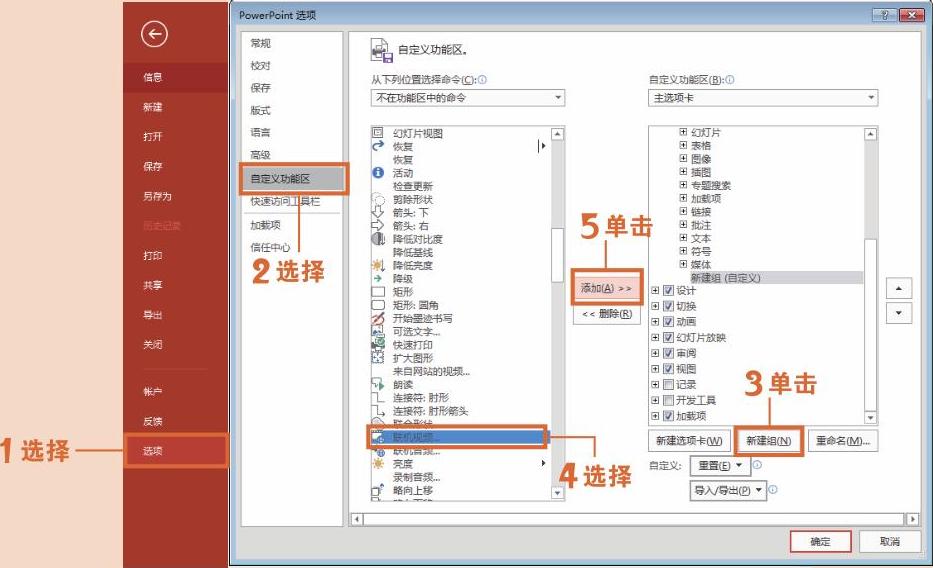Select 常规 in options categories
Image resolution: width=933 pixels, height=568 pixels.
(x=261, y=43)
